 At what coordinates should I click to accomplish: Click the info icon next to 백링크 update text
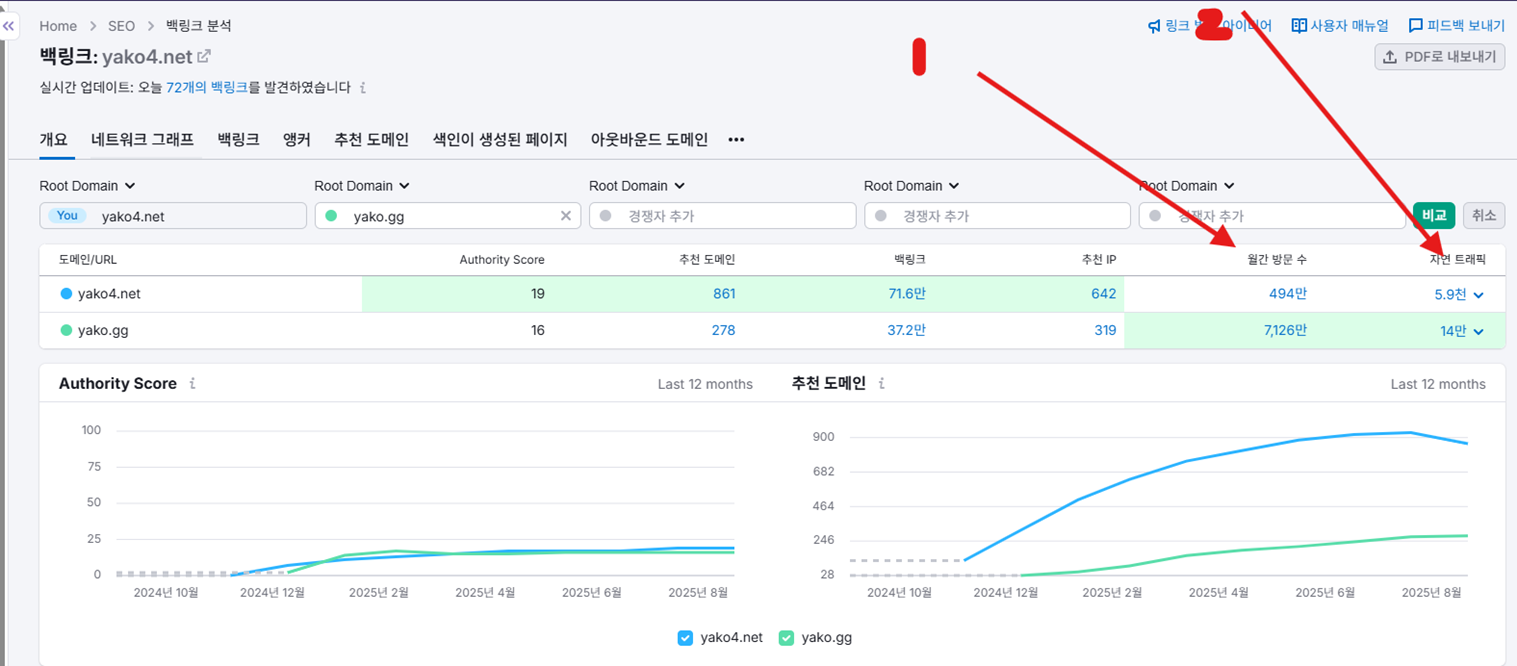(363, 88)
